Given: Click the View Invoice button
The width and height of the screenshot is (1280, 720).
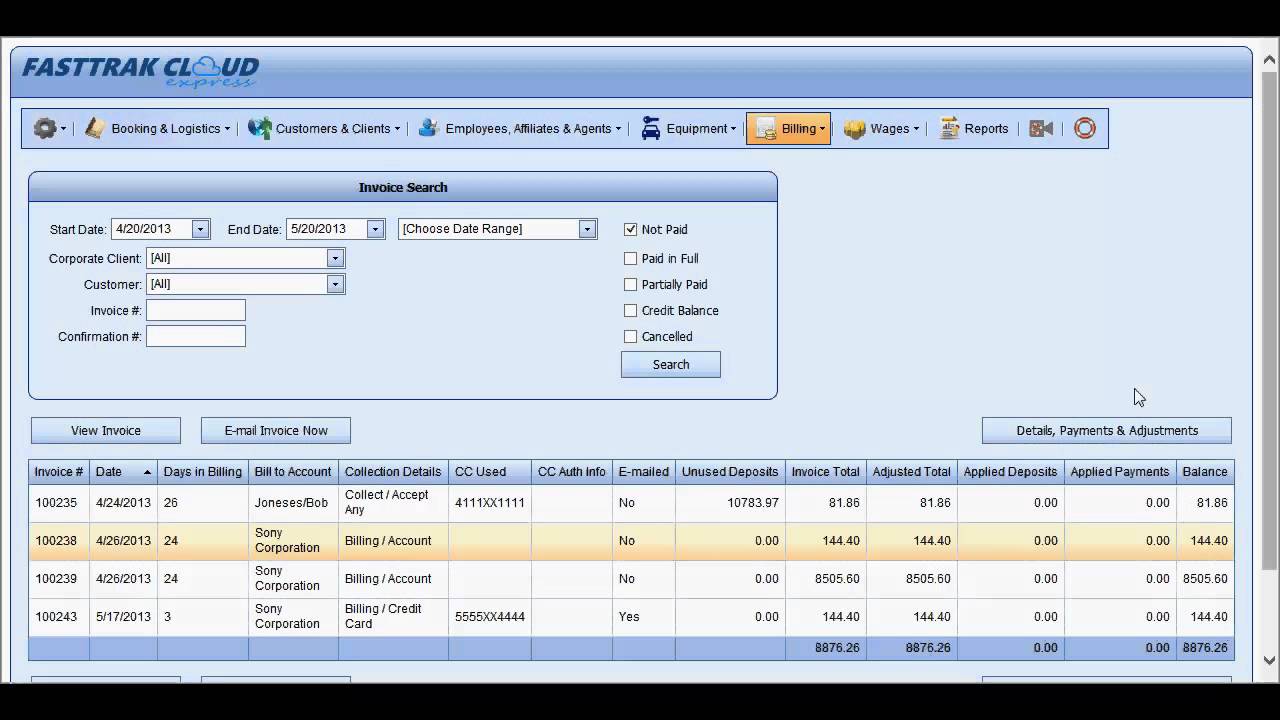Looking at the screenshot, I should tap(106, 430).
